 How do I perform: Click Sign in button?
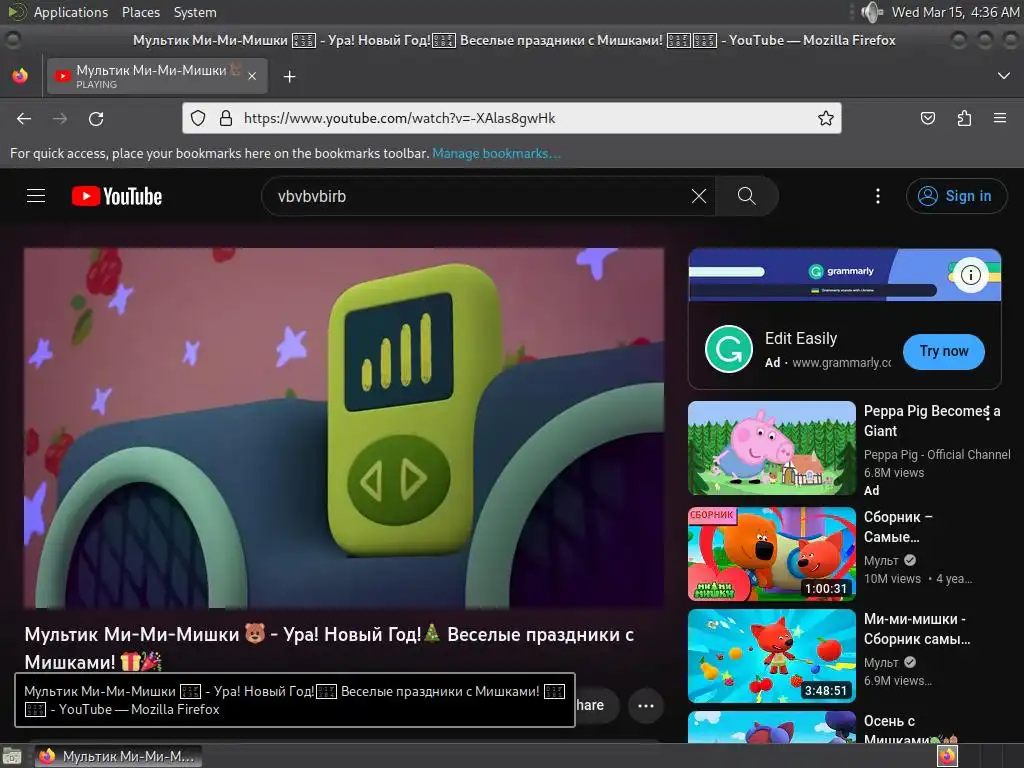tap(956, 196)
